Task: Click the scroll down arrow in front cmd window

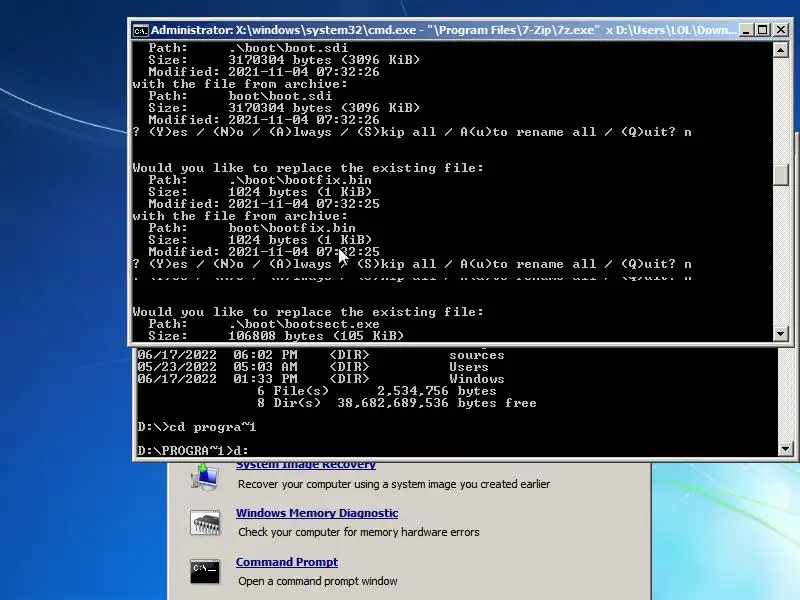Action: tap(780, 334)
